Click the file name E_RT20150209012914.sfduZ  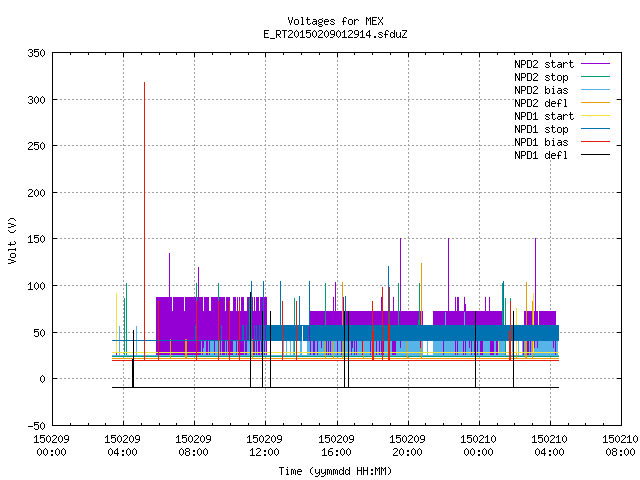(x=335, y=34)
